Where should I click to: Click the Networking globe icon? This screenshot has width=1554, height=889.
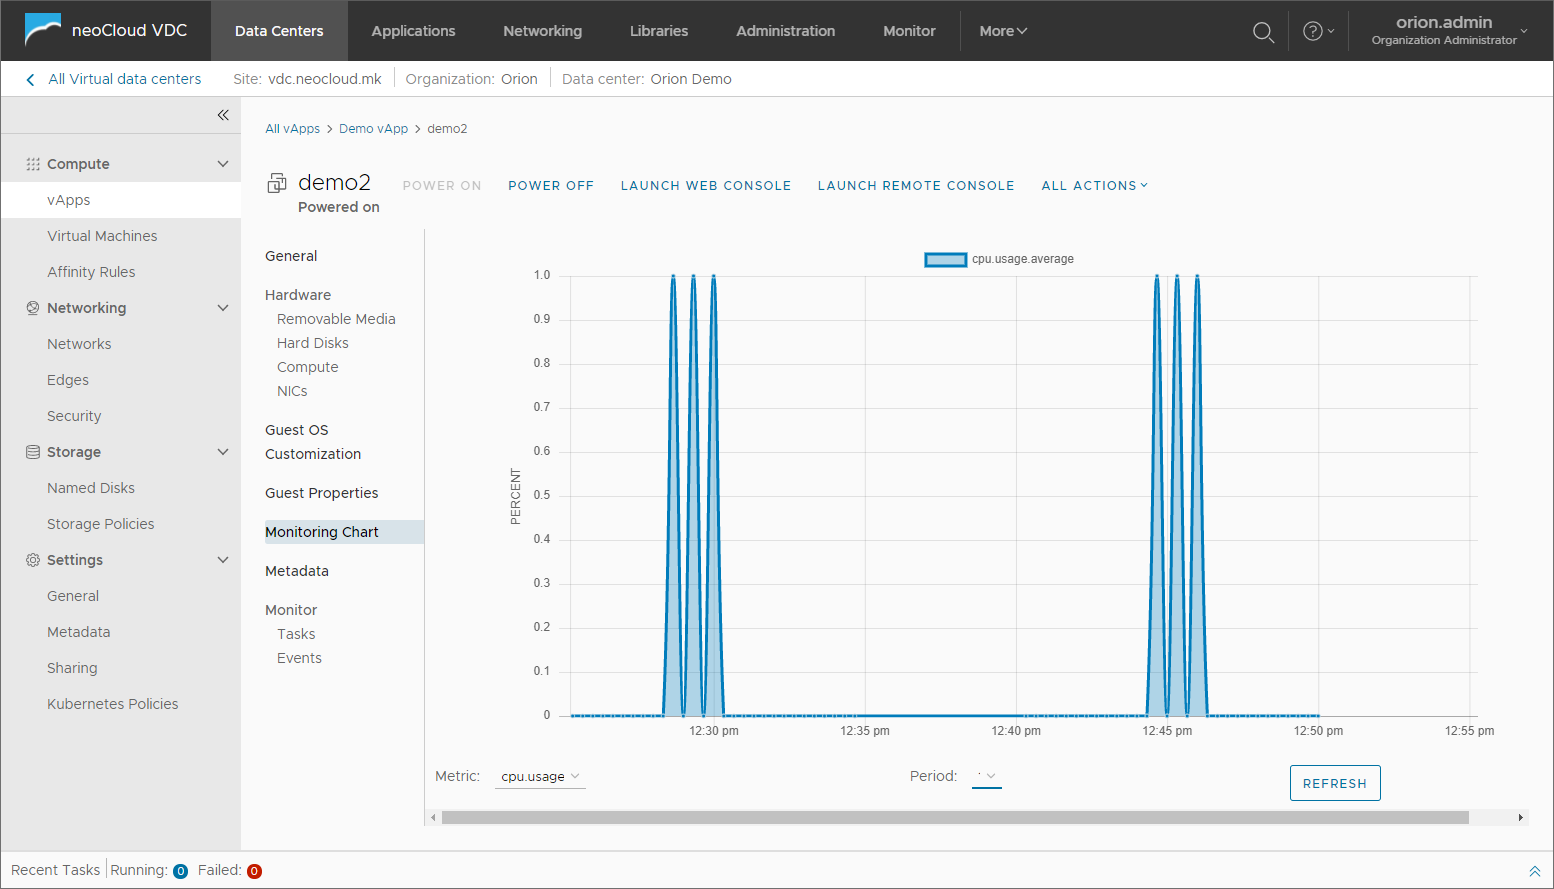[33, 308]
